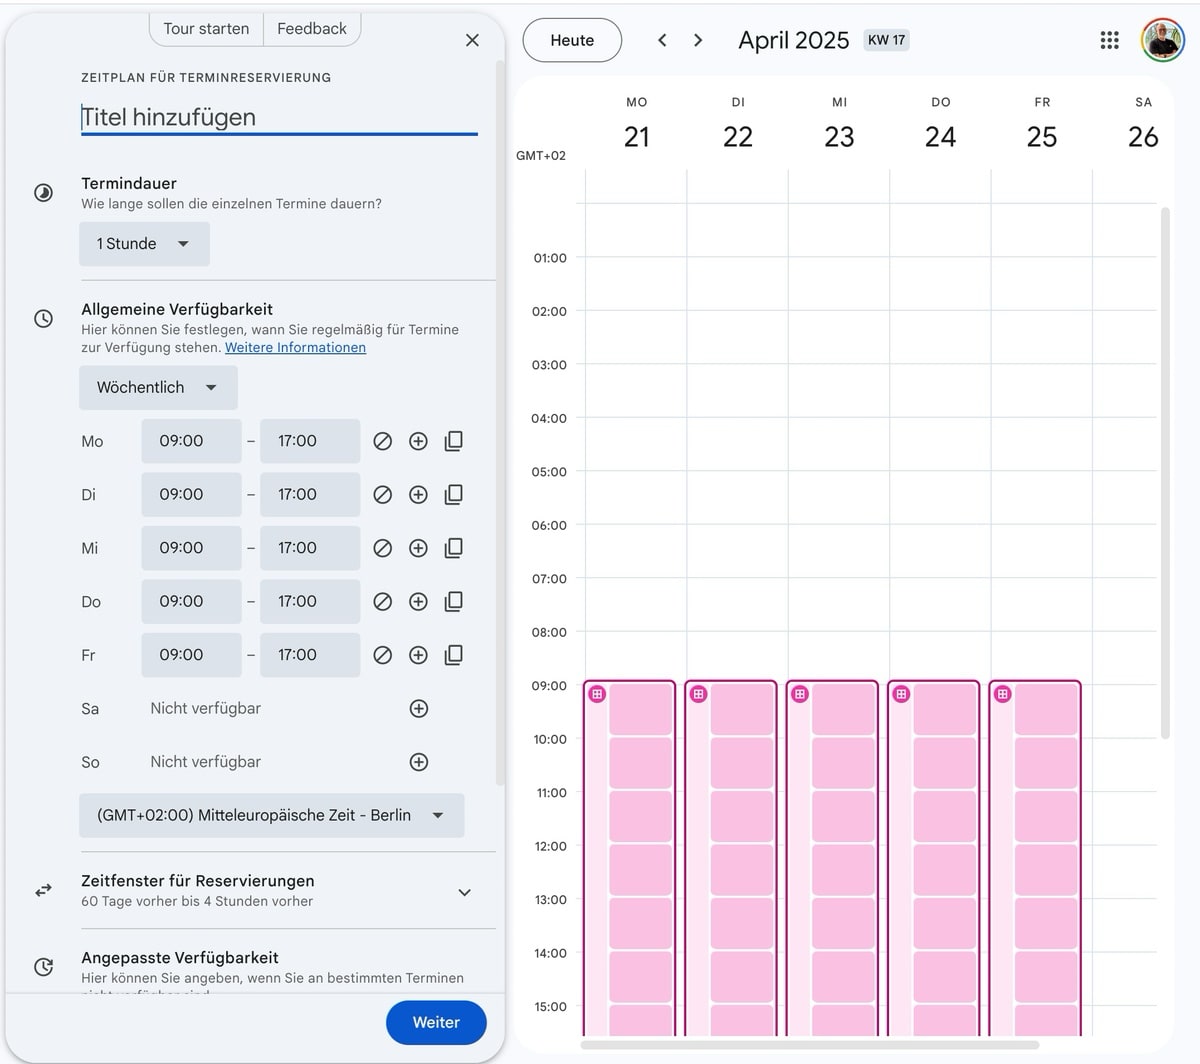Click the unavailable icon for Thursday
Image resolution: width=1200 pixels, height=1064 pixels.
click(382, 602)
